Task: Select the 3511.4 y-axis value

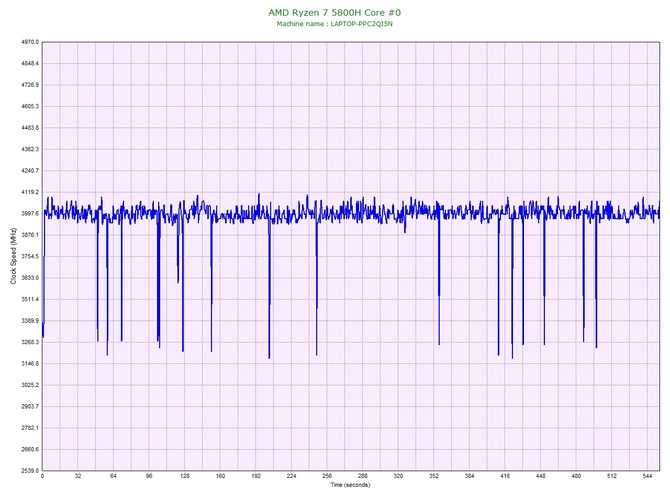Action: point(30,299)
